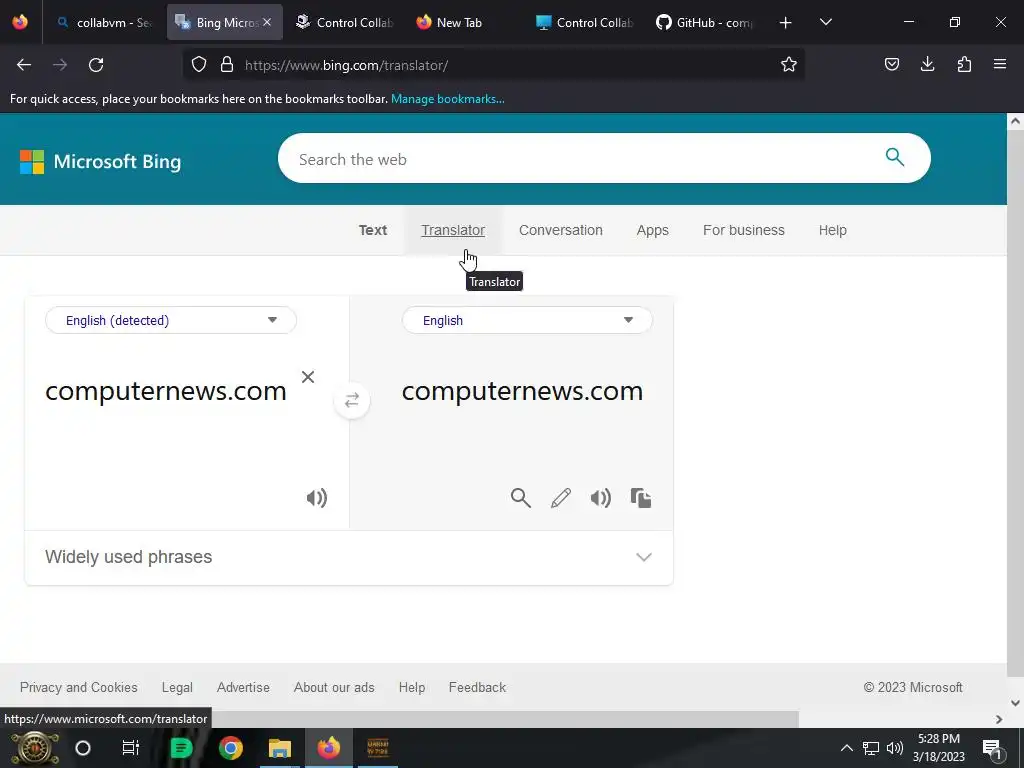Open the Help link in footer
The image size is (1024, 768).
pos(411,687)
